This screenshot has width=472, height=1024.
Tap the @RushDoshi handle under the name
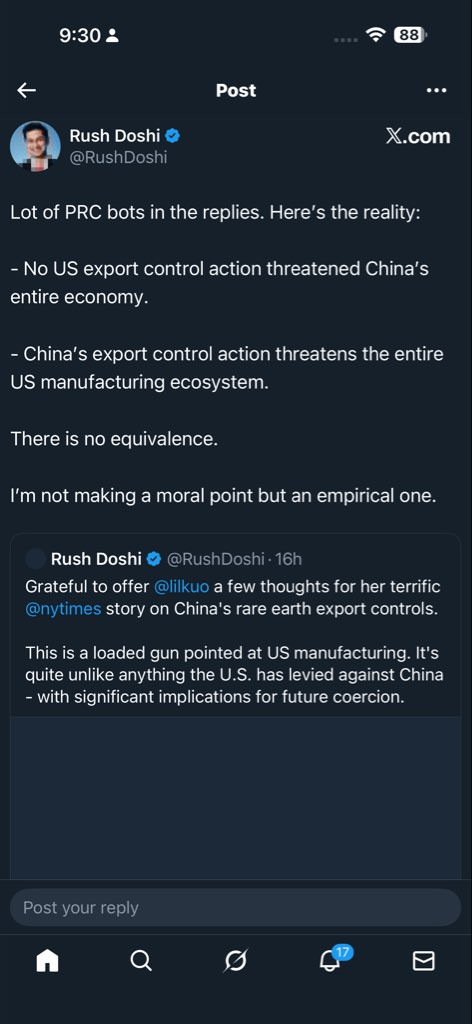pyautogui.click(x=119, y=157)
